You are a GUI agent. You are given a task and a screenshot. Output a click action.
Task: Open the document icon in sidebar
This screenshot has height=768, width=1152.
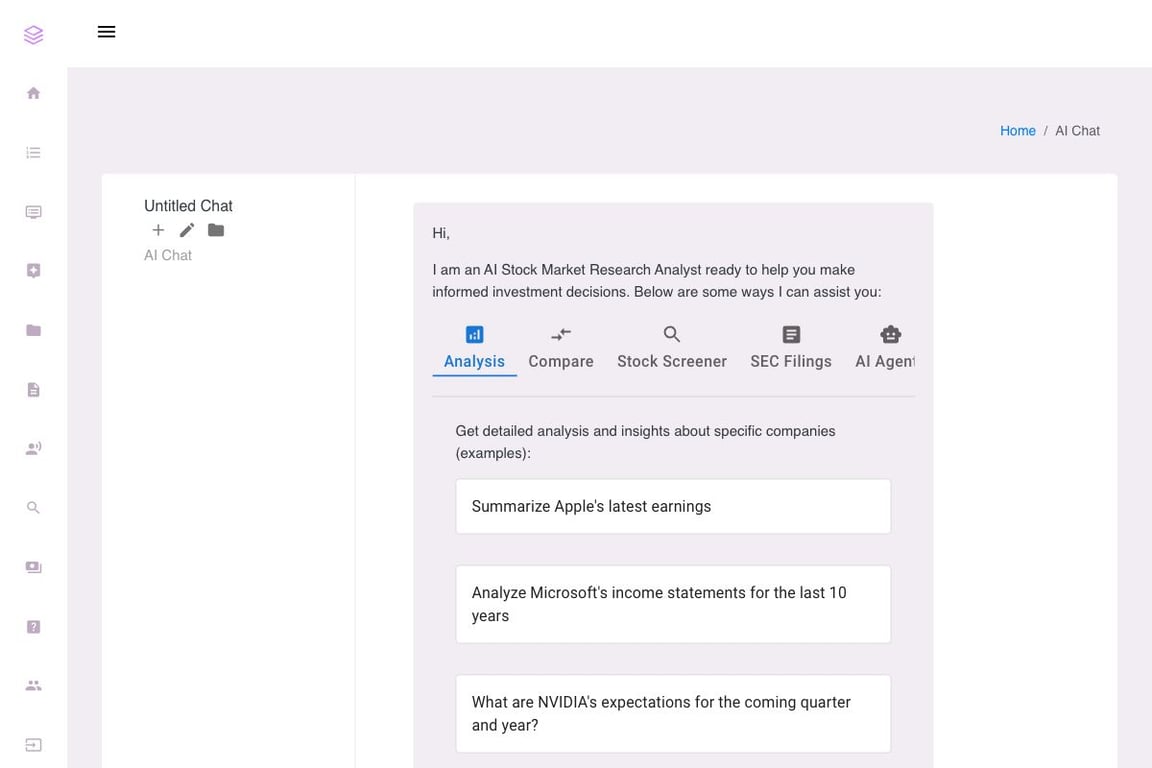[x=33, y=390]
